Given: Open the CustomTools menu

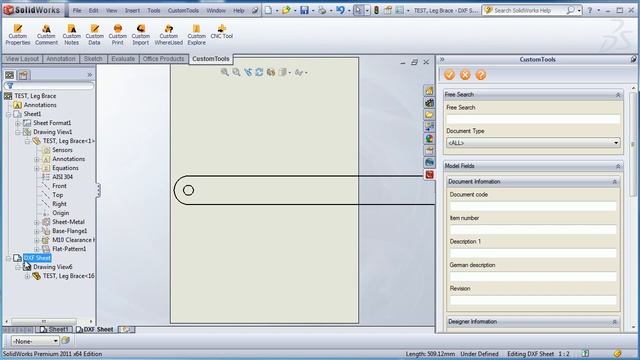Looking at the screenshot, I should pos(183,11).
